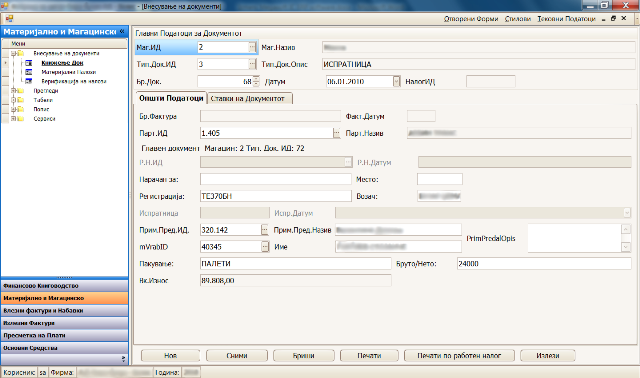Select the Книжење Док tree item

tap(62, 63)
